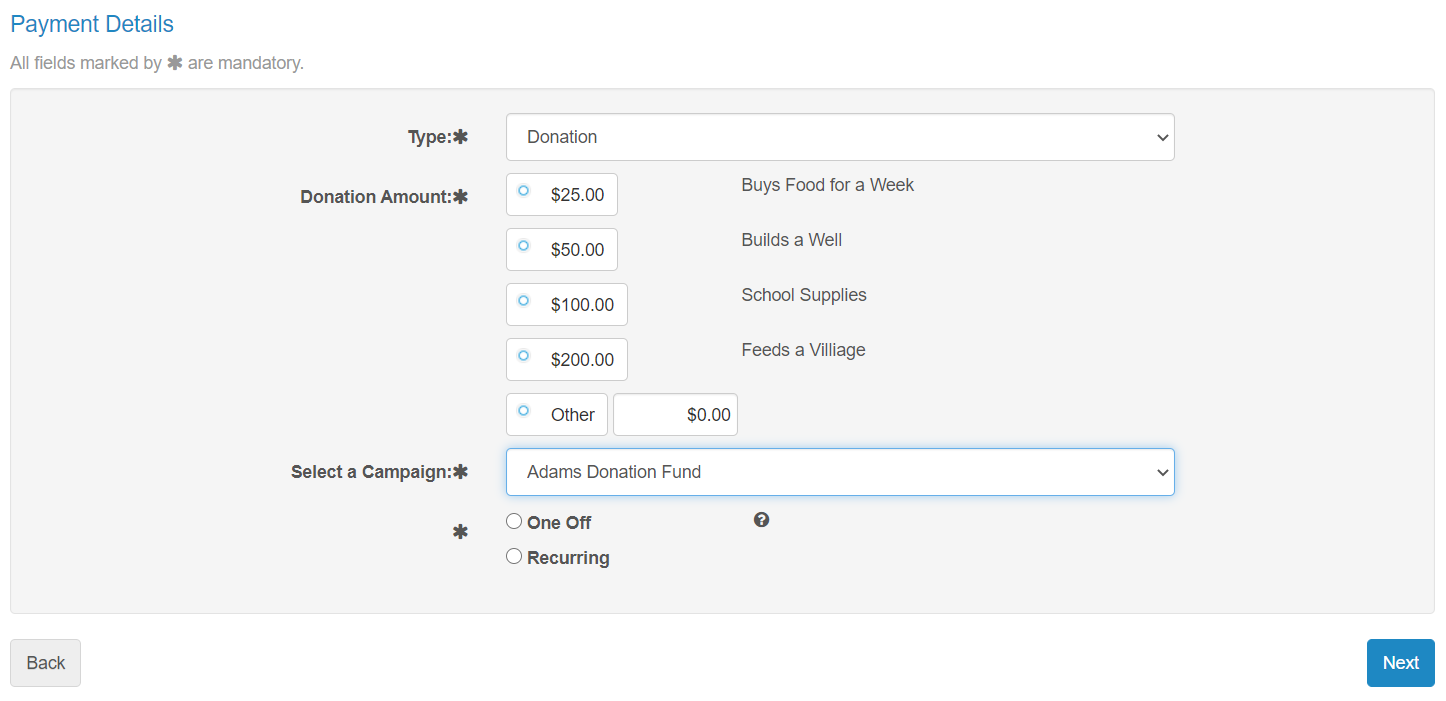
Task: Click the help question mark icon
Action: pyautogui.click(x=761, y=520)
